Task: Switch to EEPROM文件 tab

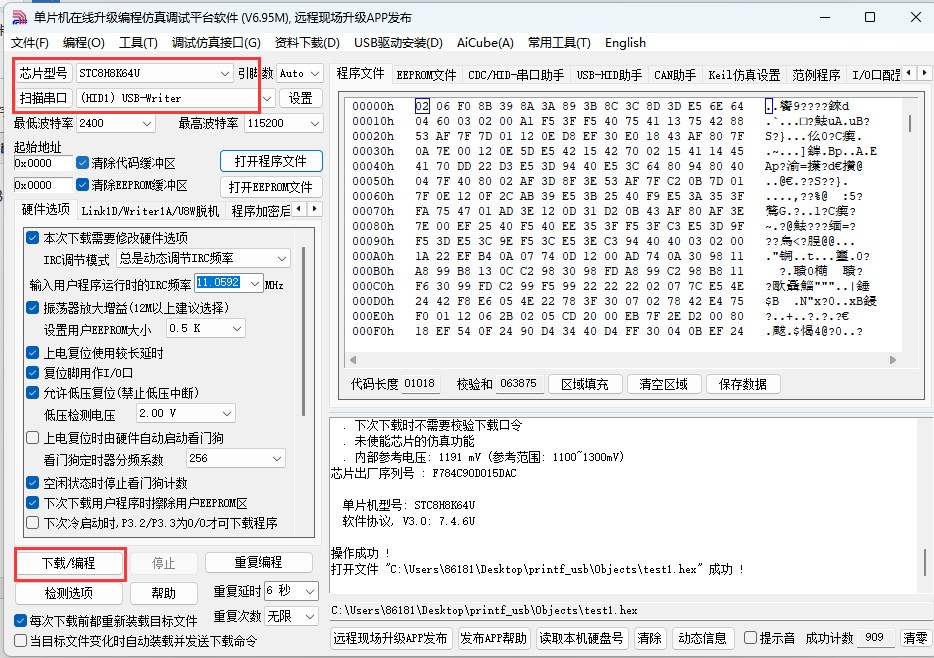Action: coord(426,74)
